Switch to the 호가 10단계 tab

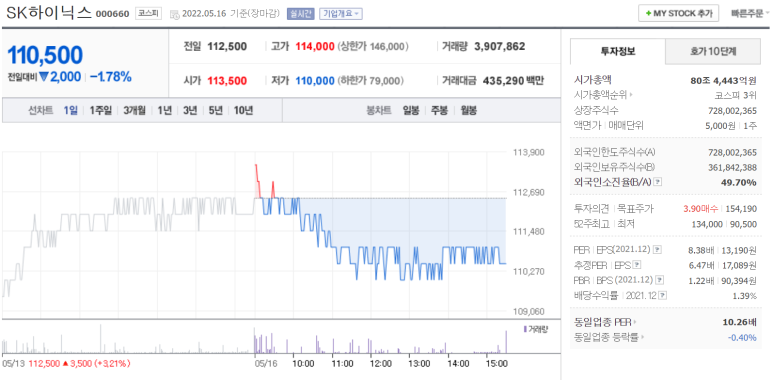pos(713,51)
